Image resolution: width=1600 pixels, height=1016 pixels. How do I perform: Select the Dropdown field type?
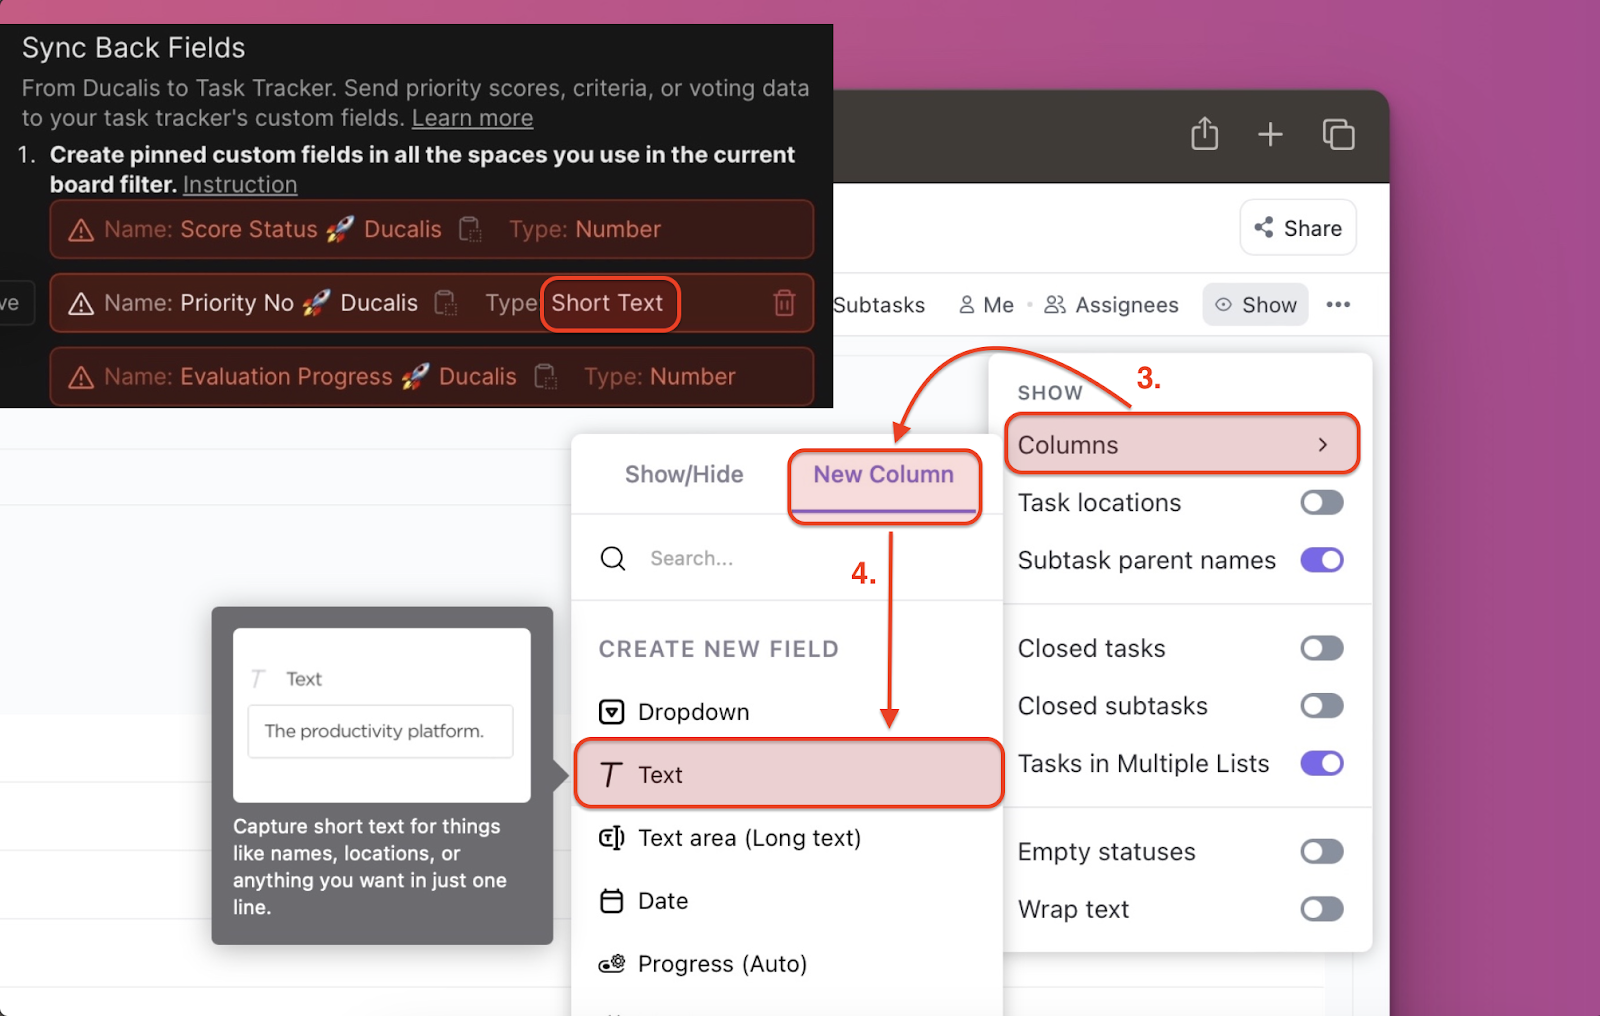[693, 711]
